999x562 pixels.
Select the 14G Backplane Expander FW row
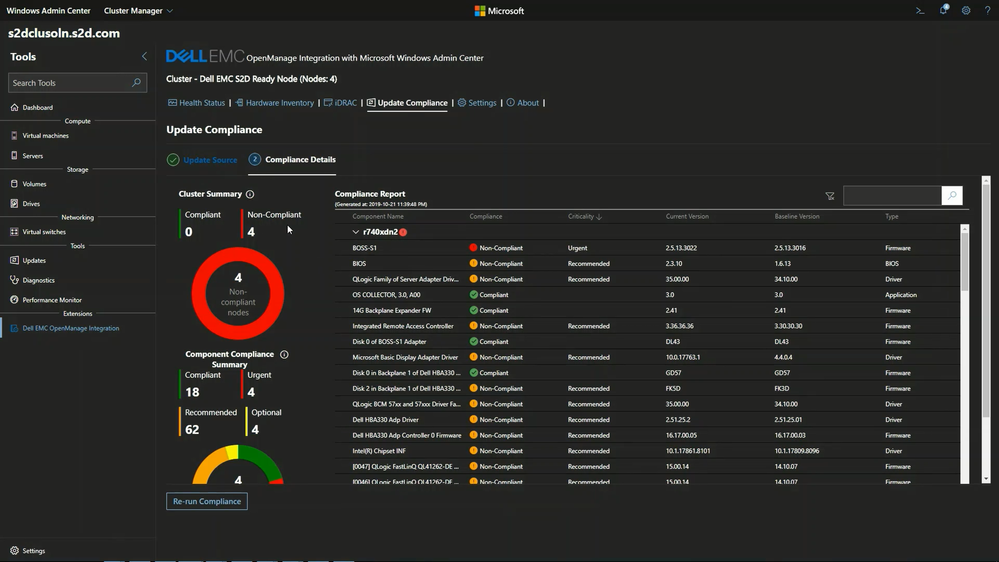(x=647, y=310)
